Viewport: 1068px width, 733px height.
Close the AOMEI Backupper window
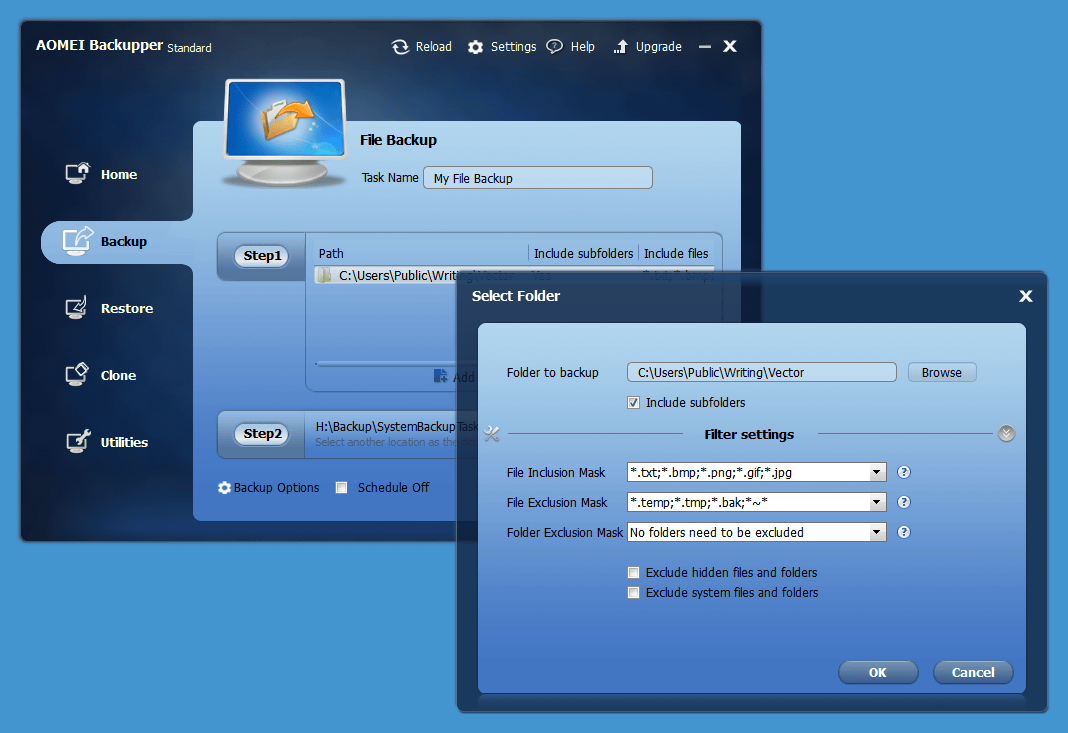[x=730, y=46]
